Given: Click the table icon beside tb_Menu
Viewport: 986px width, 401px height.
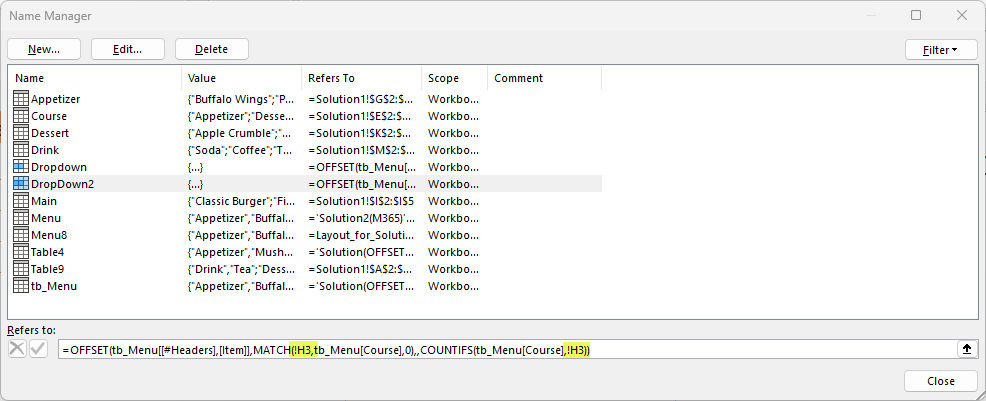Looking at the screenshot, I should 21,286.
